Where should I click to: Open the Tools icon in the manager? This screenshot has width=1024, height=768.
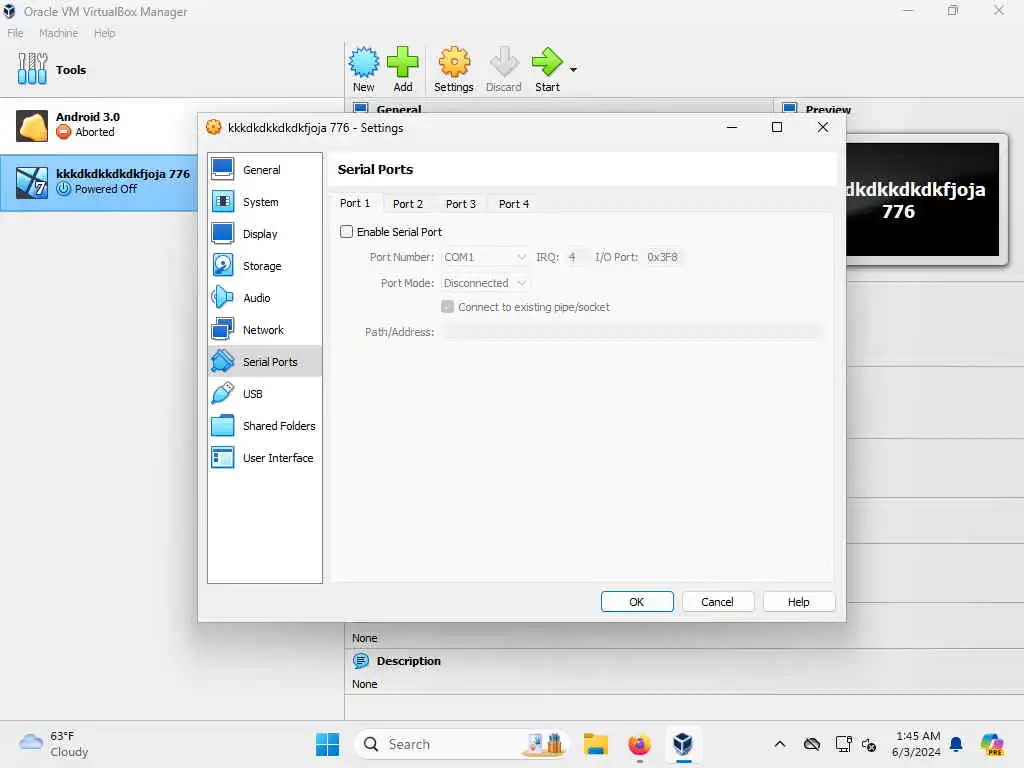[32, 69]
